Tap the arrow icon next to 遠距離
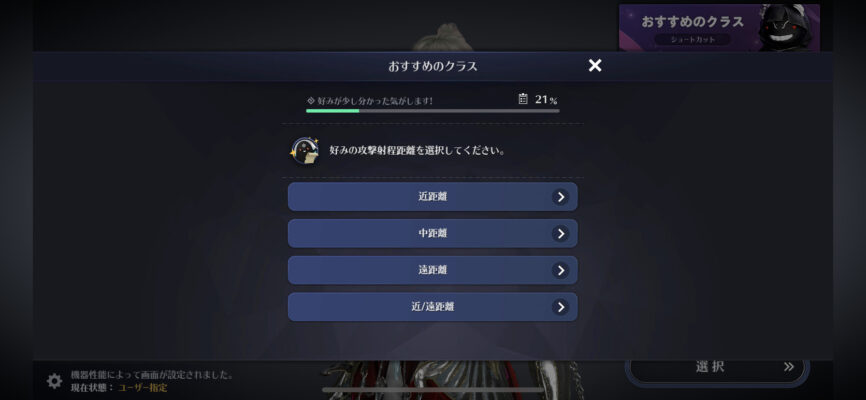Image resolution: width=866 pixels, height=400 pixels. [561, 270]
